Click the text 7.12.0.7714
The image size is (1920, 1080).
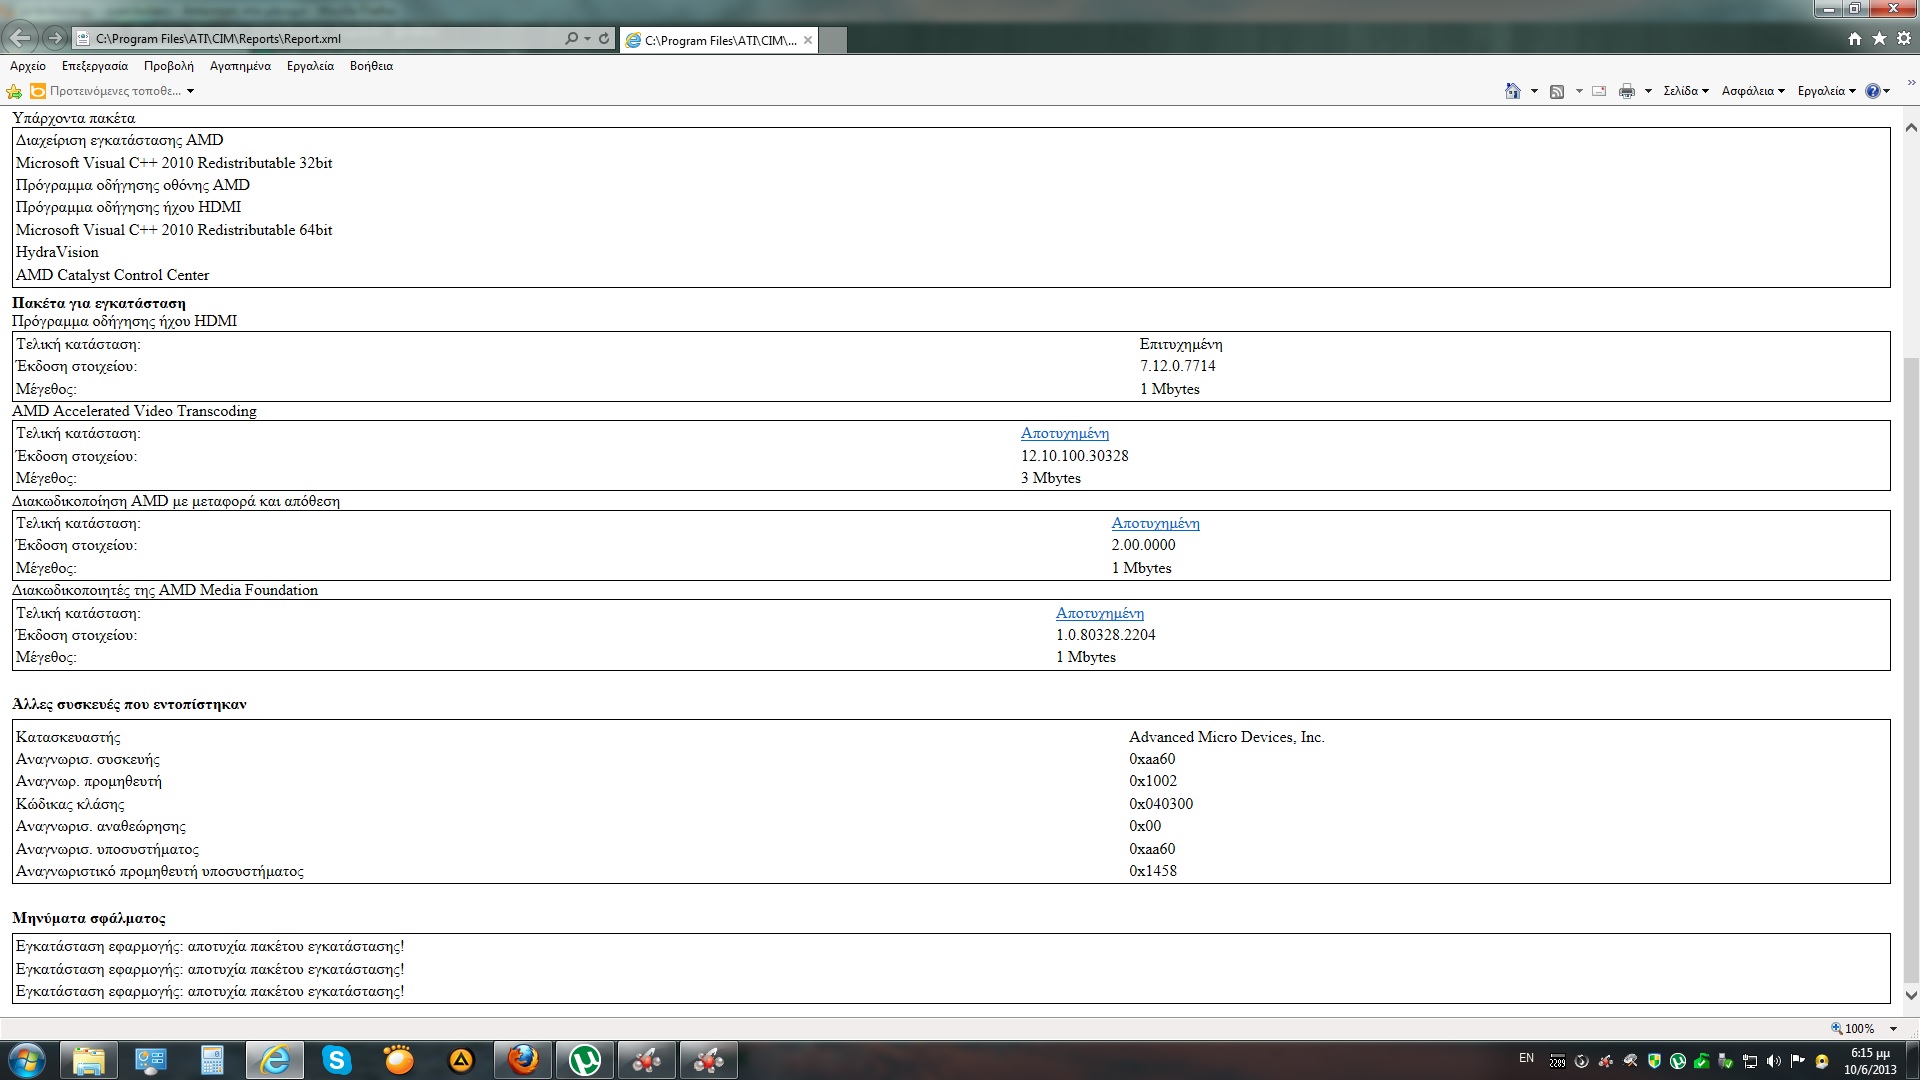1177,366
